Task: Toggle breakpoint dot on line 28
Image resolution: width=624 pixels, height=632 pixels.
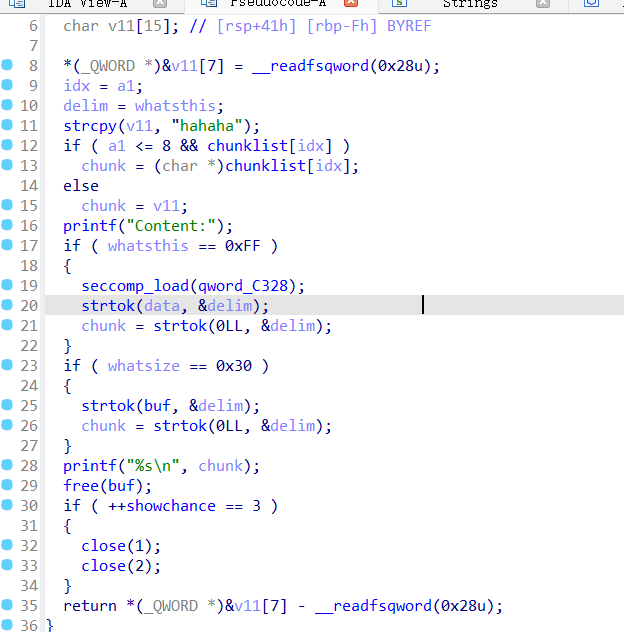Action: pyautogui.click(x=7, y=465)
